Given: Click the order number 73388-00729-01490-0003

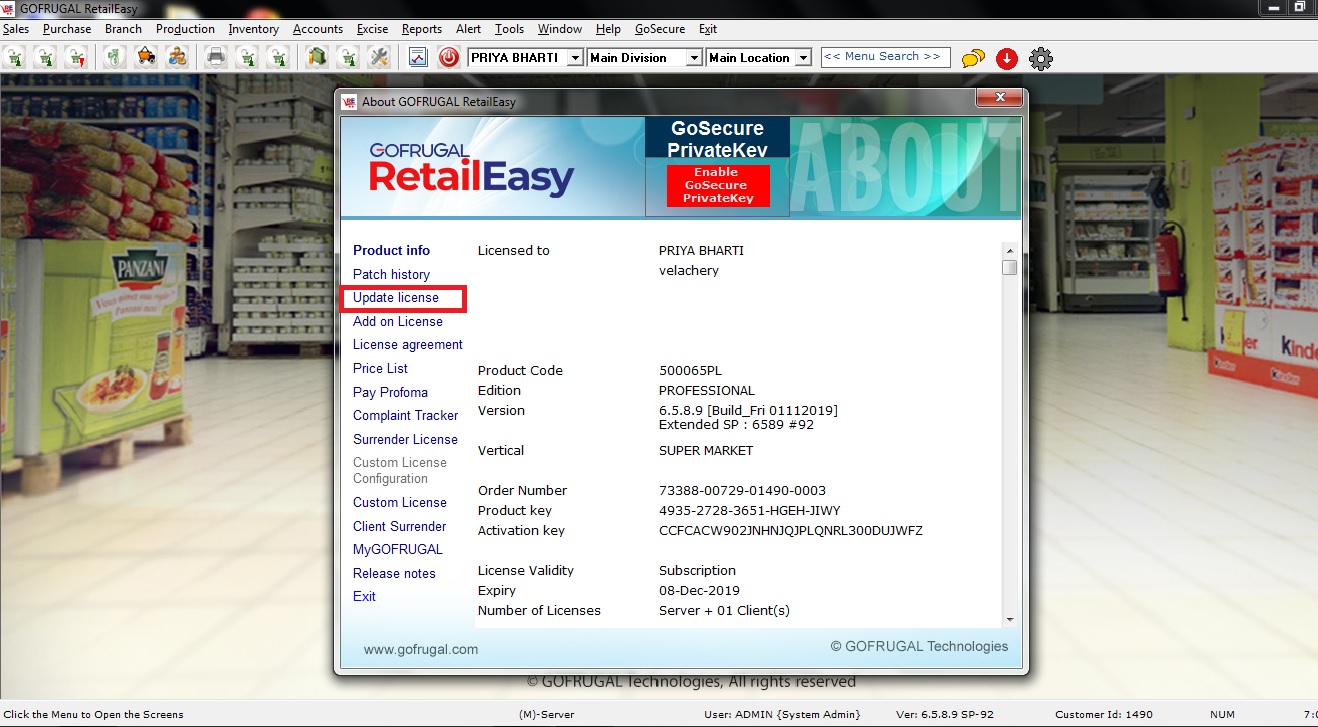Looking at the screenshot, I should [742, 490].
